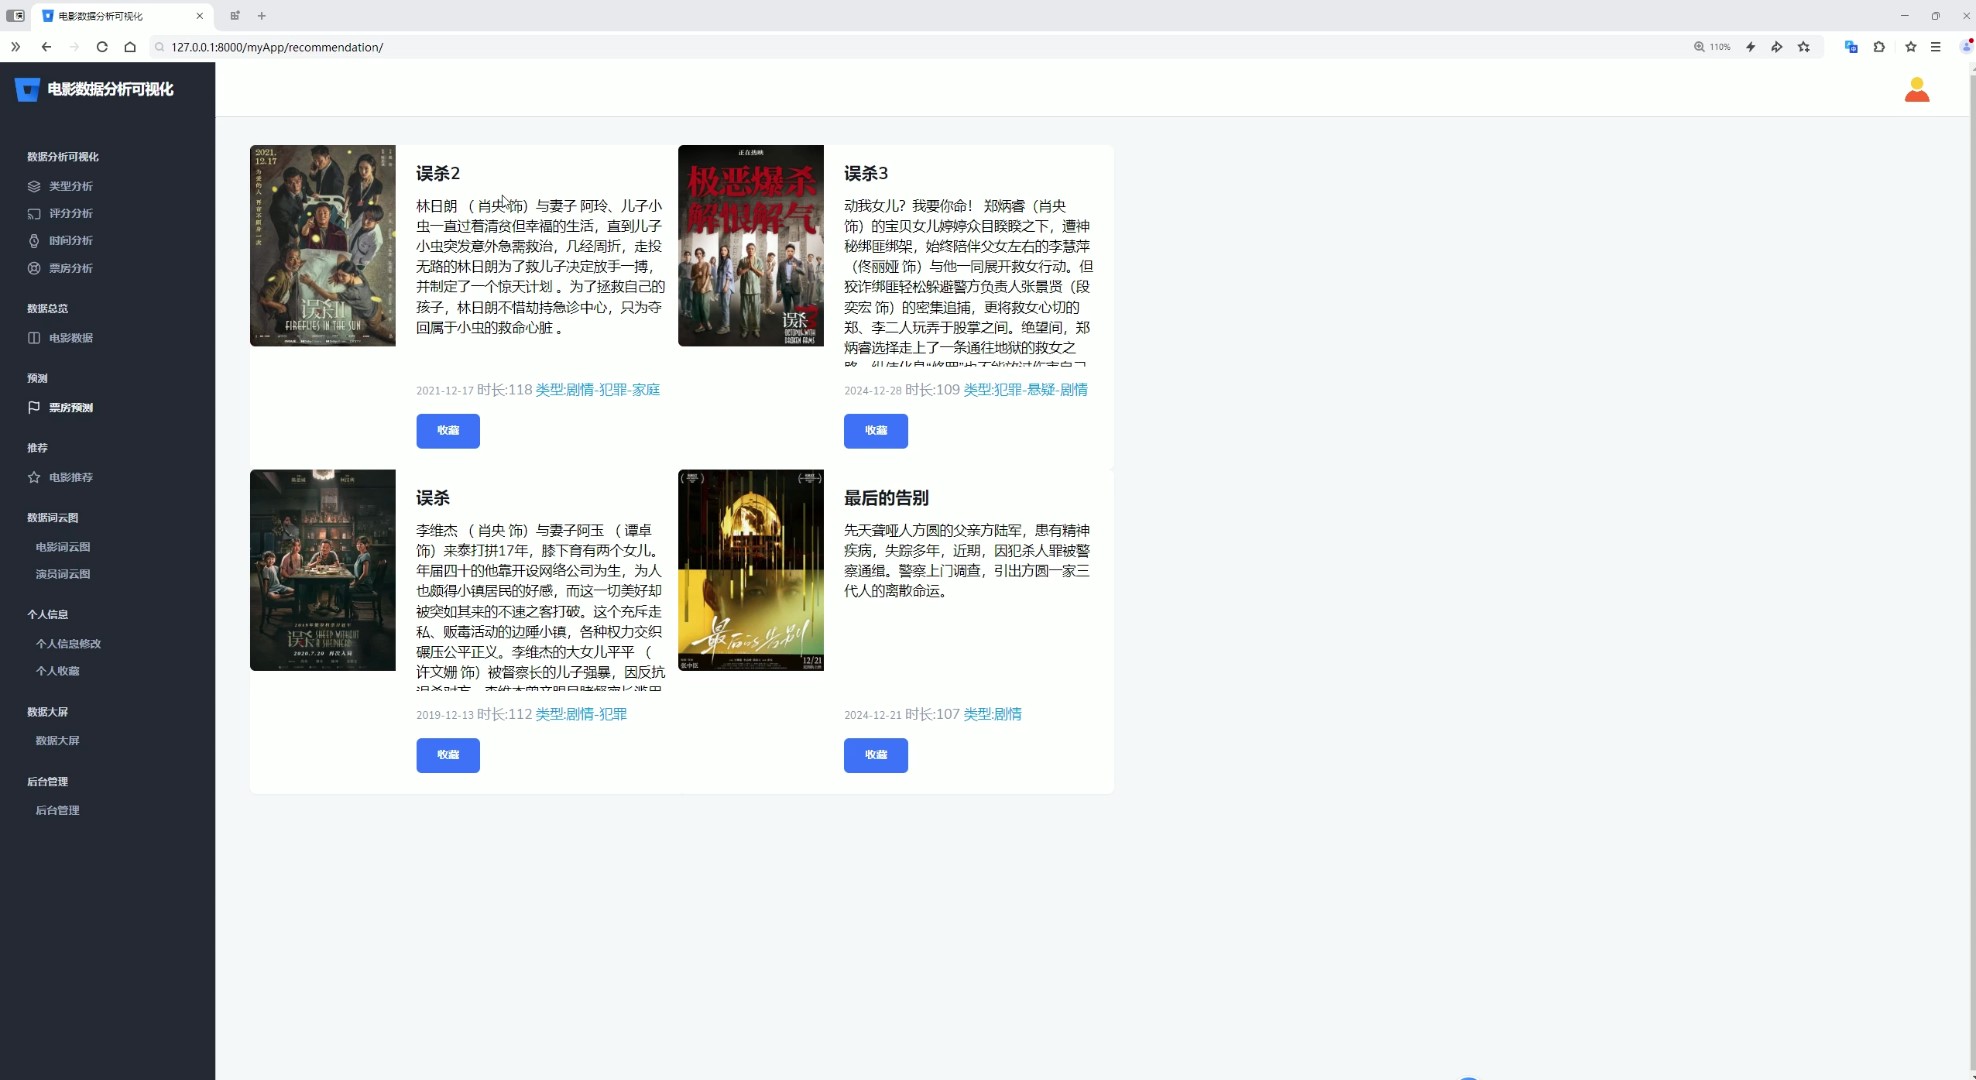
Task: Select 票房预测 flag item
Action: pyautogui.click(x=70, y=407)
